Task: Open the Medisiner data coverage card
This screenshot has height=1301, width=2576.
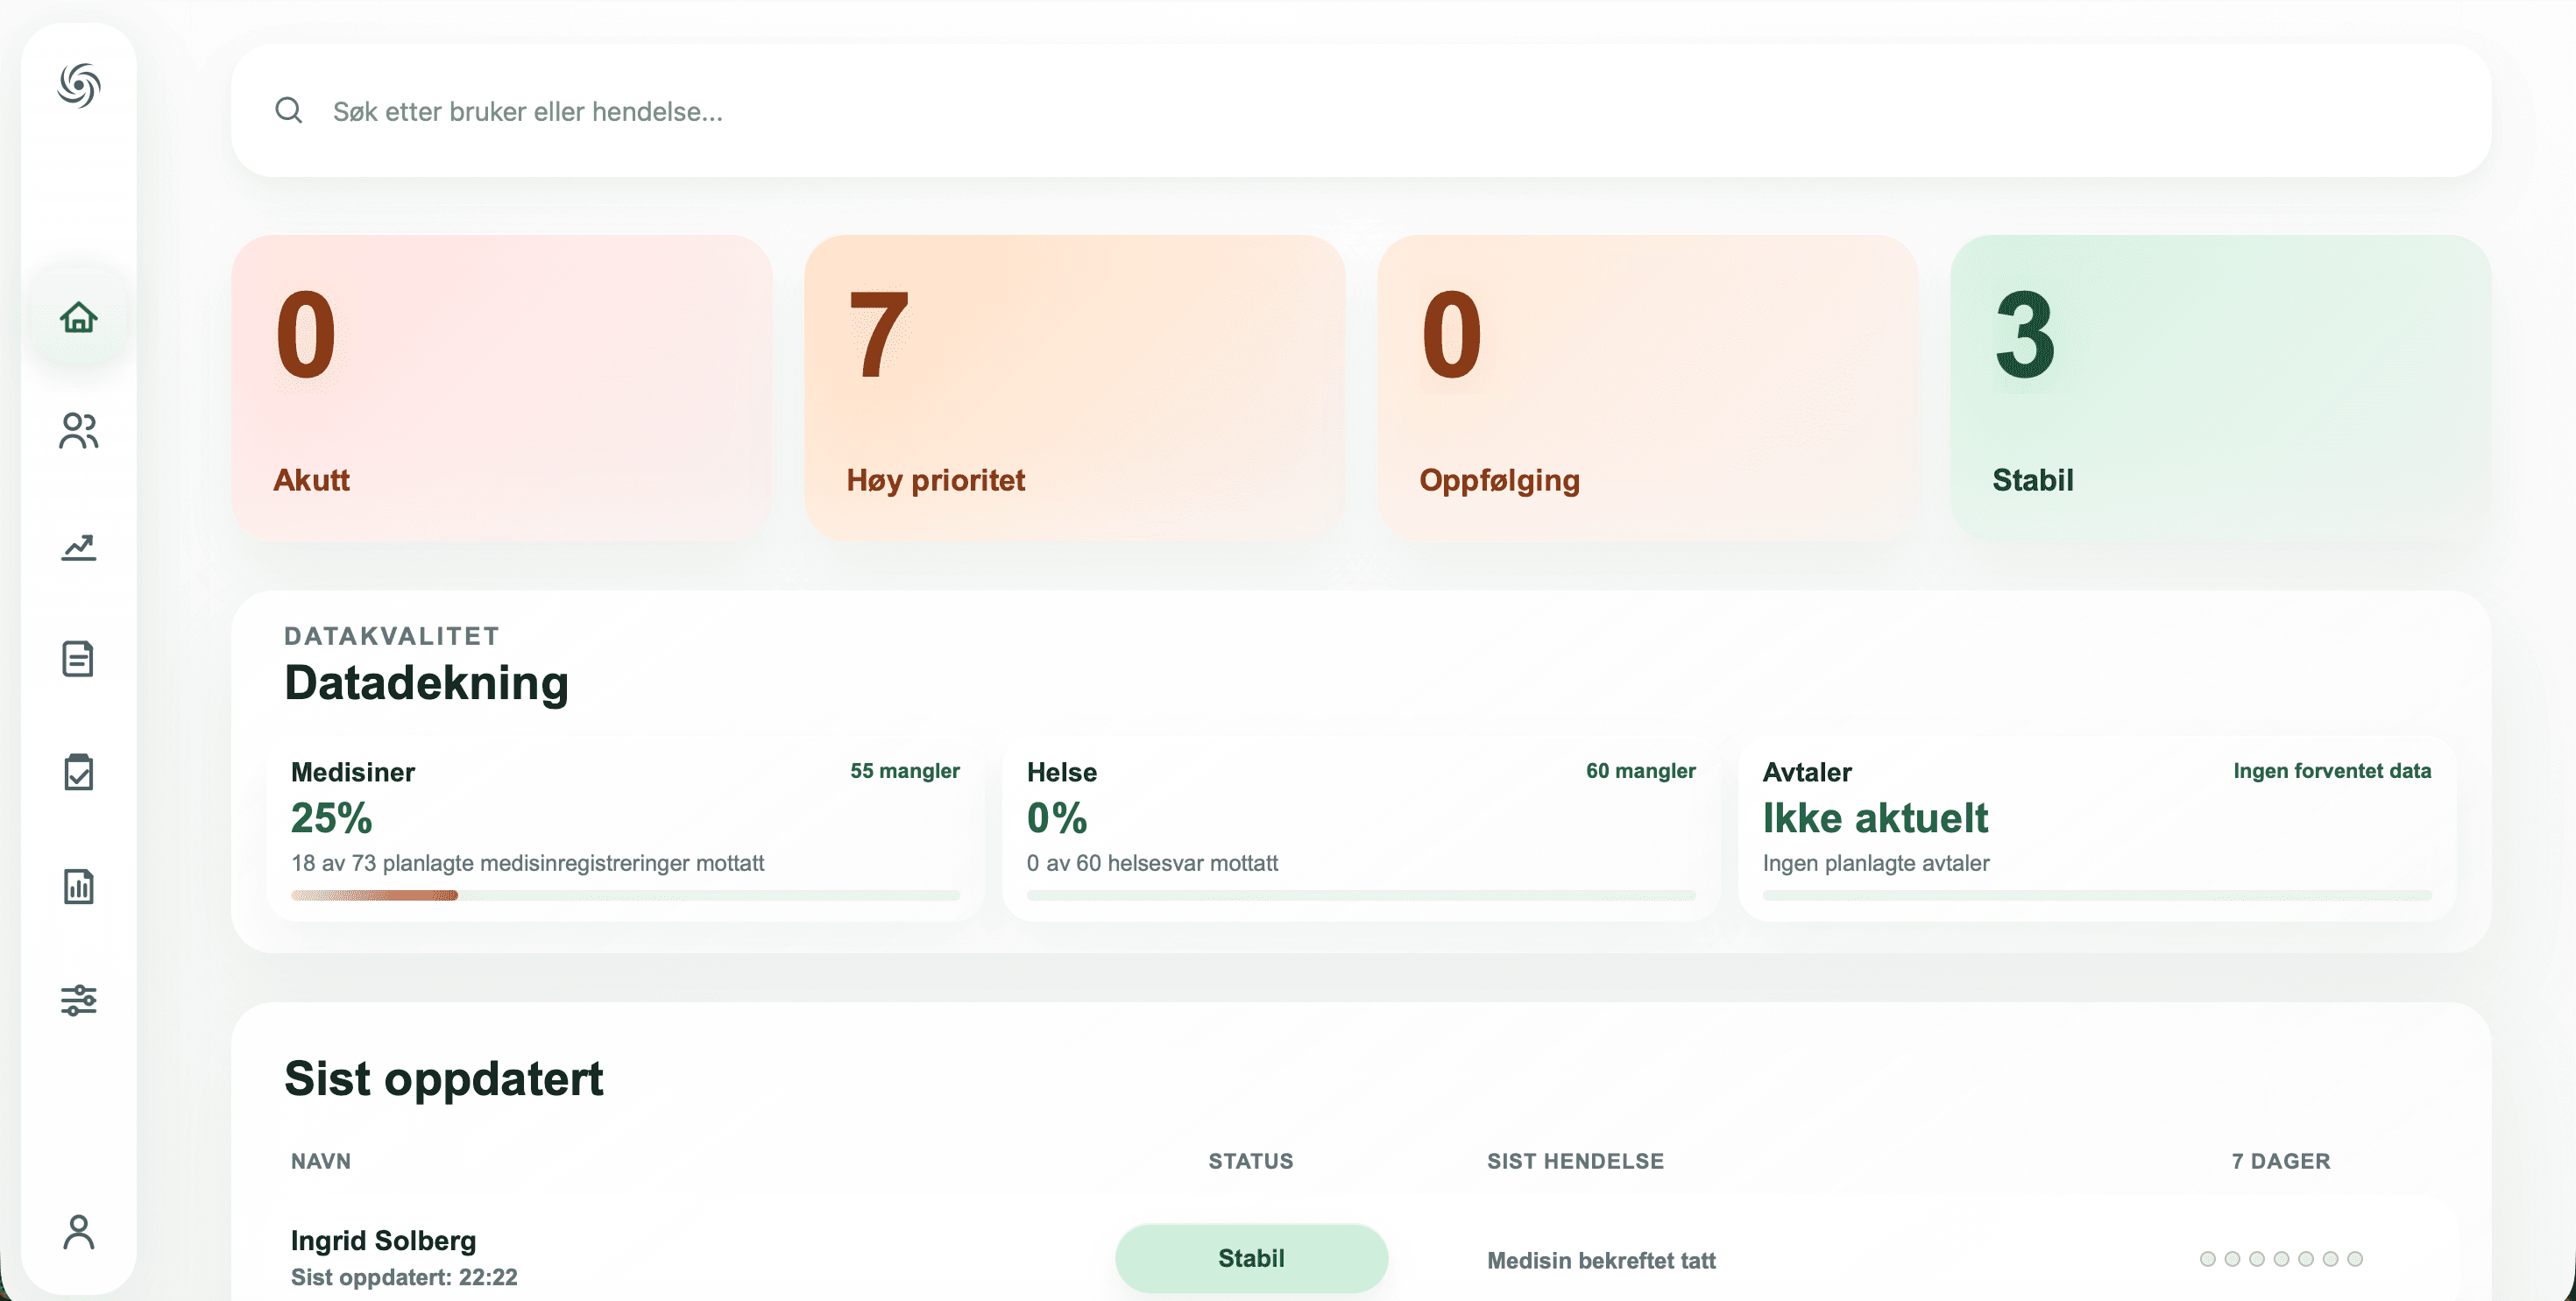Action: pyautogui.click(x=625, y=829)
